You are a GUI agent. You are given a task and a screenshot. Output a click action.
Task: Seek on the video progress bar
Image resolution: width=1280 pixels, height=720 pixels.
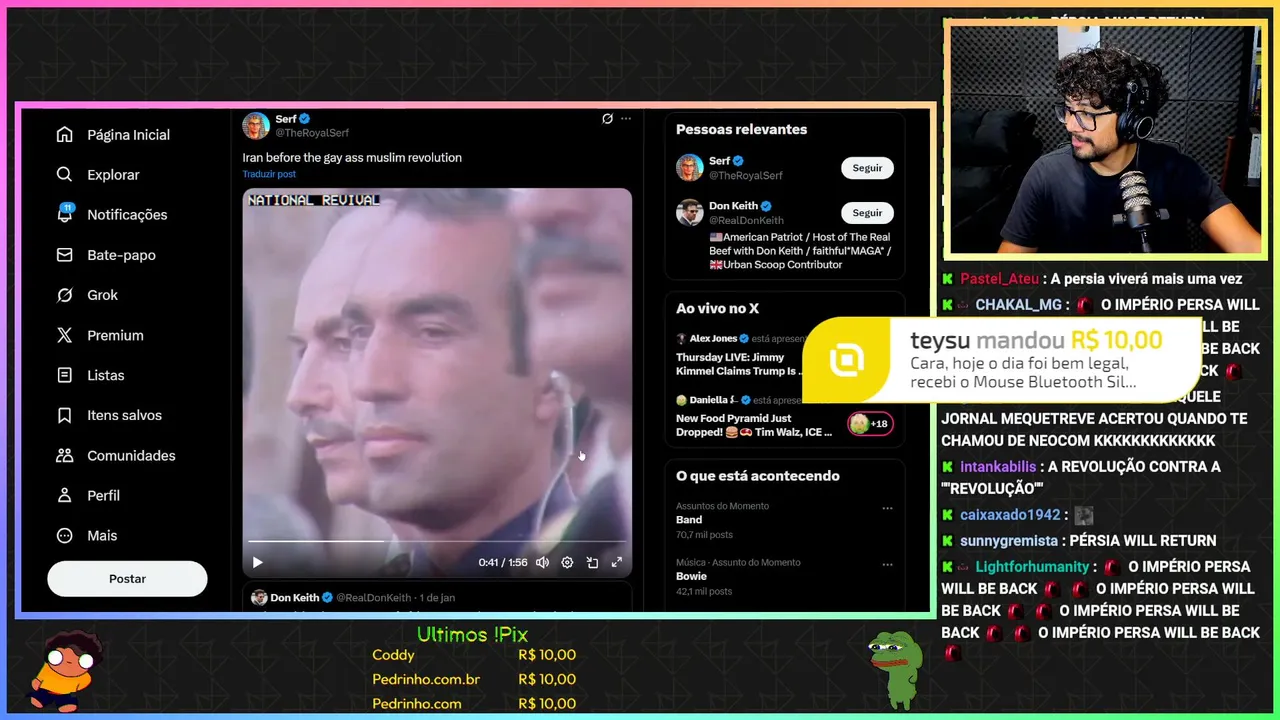(x=437, y=542)
